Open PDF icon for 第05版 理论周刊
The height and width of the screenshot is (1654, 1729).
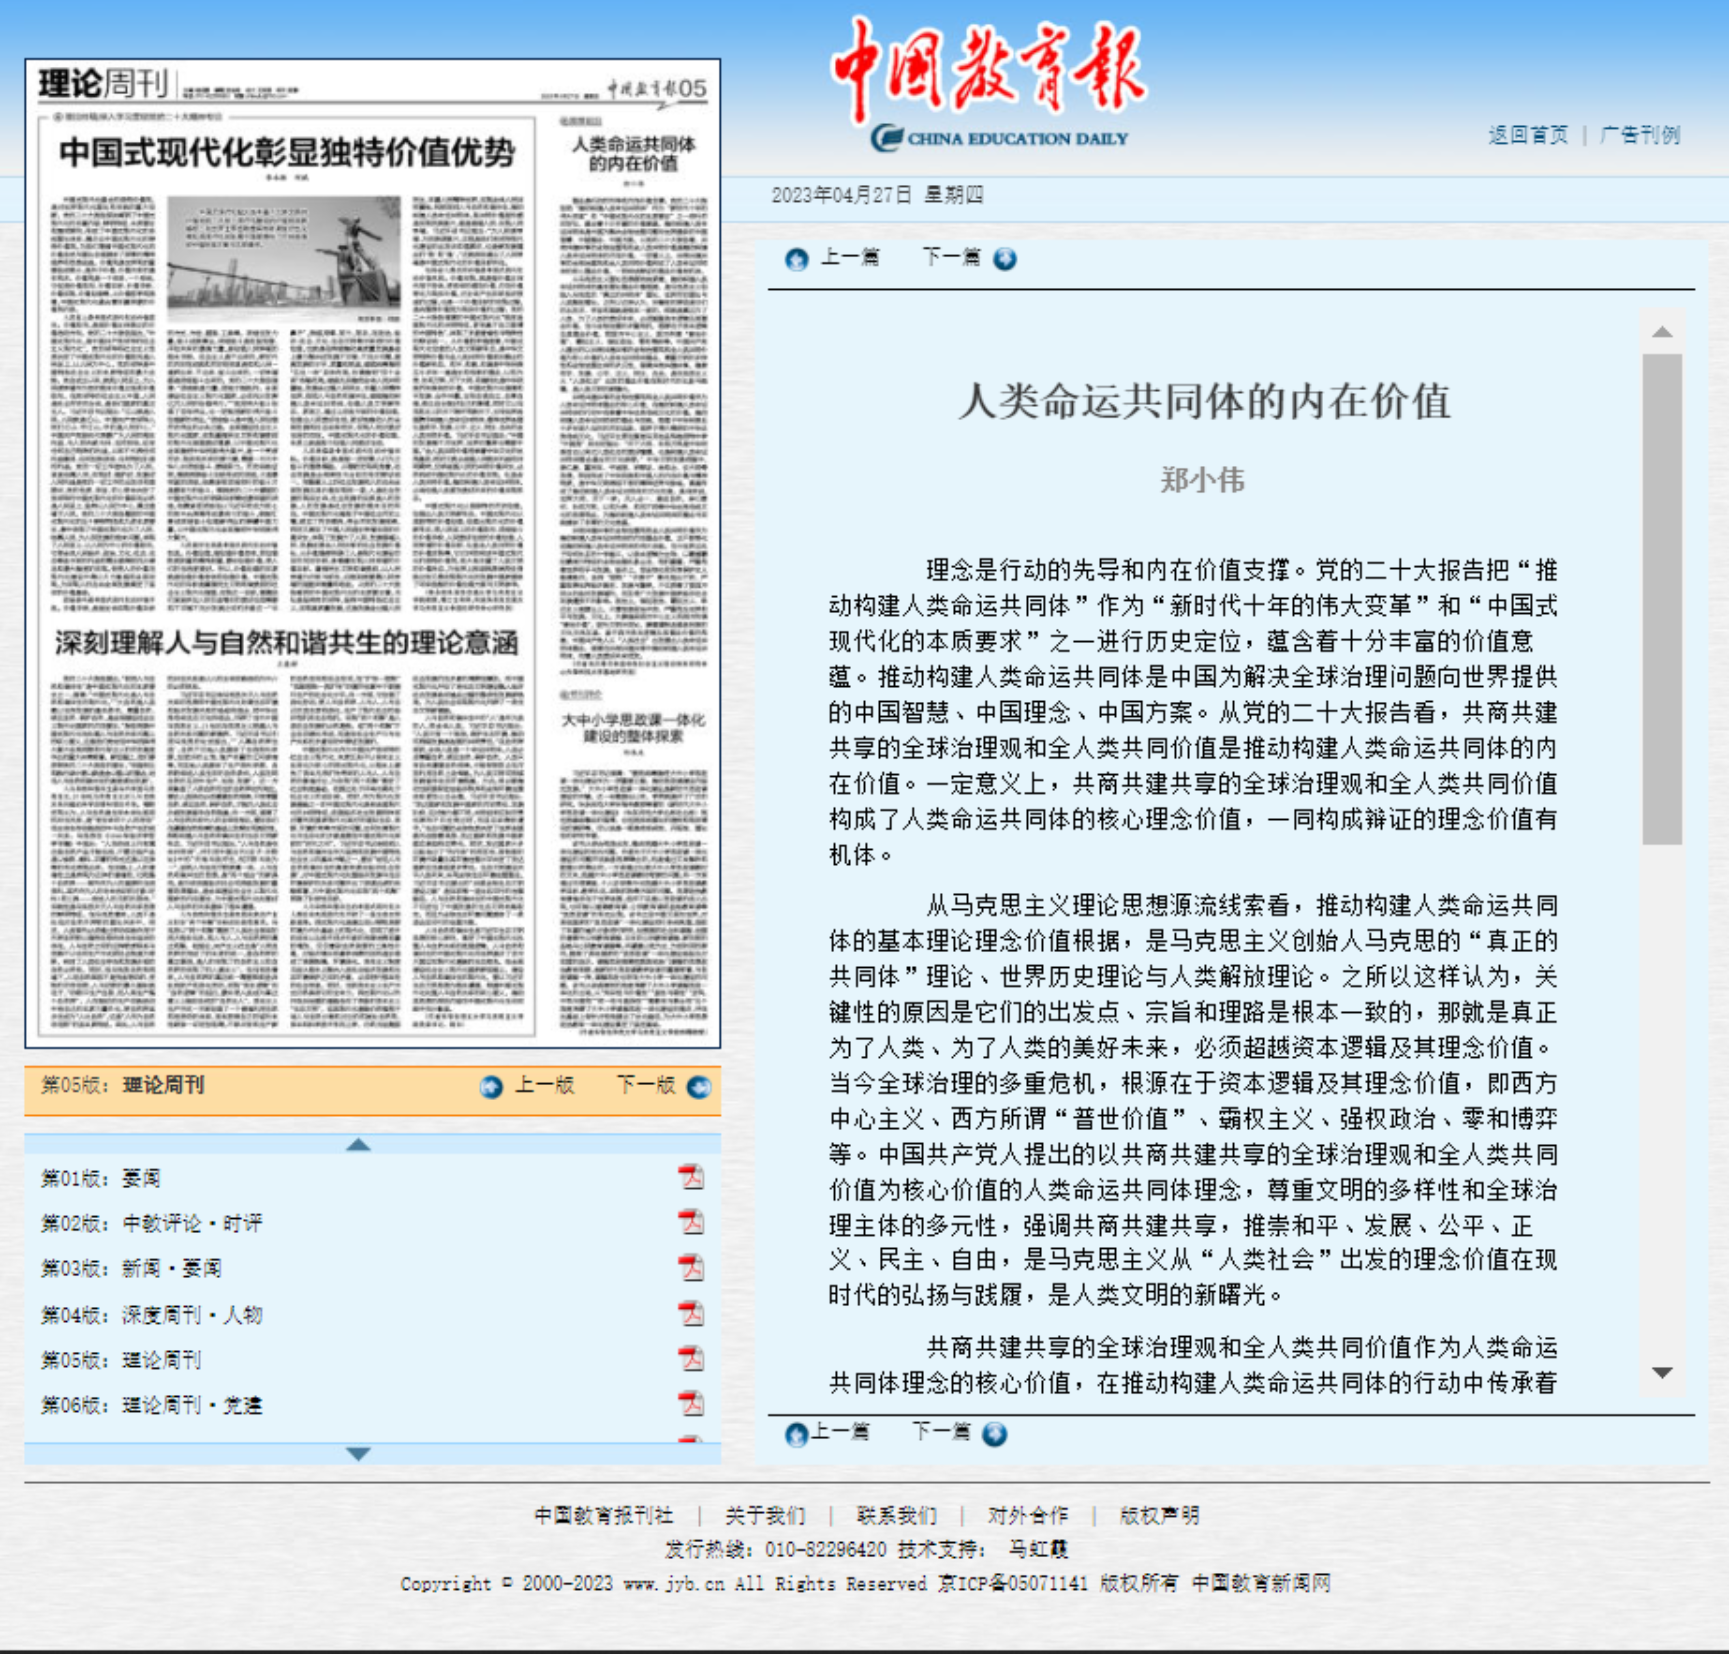pyautogui.click(x=691, y=1359)
